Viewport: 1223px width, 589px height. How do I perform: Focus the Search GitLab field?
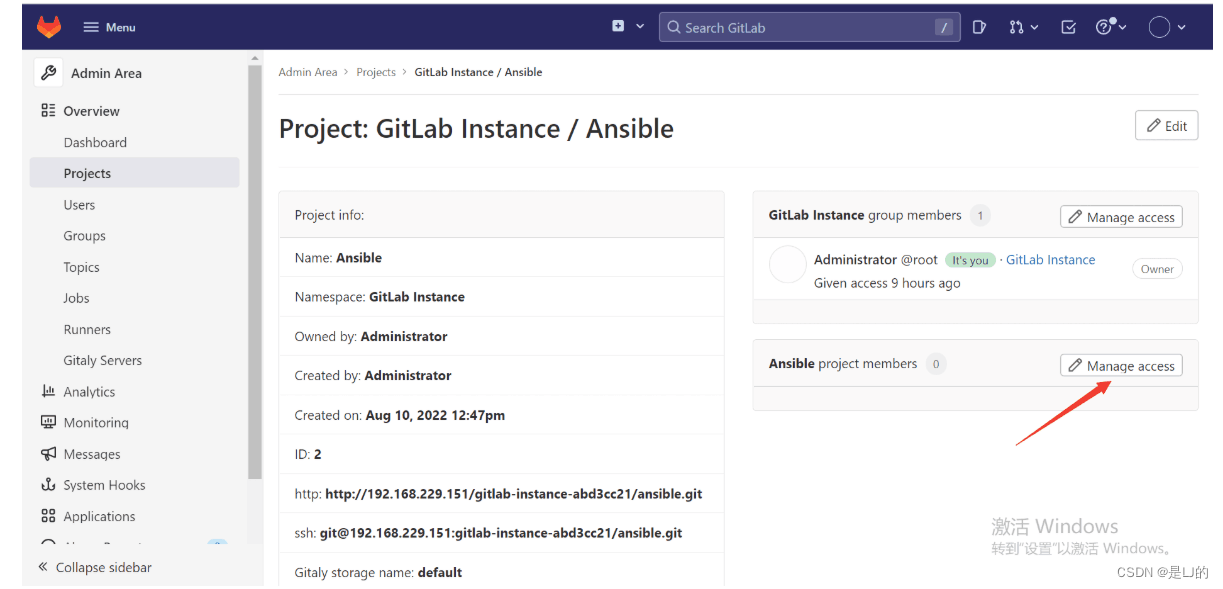(x=809, y=27)
